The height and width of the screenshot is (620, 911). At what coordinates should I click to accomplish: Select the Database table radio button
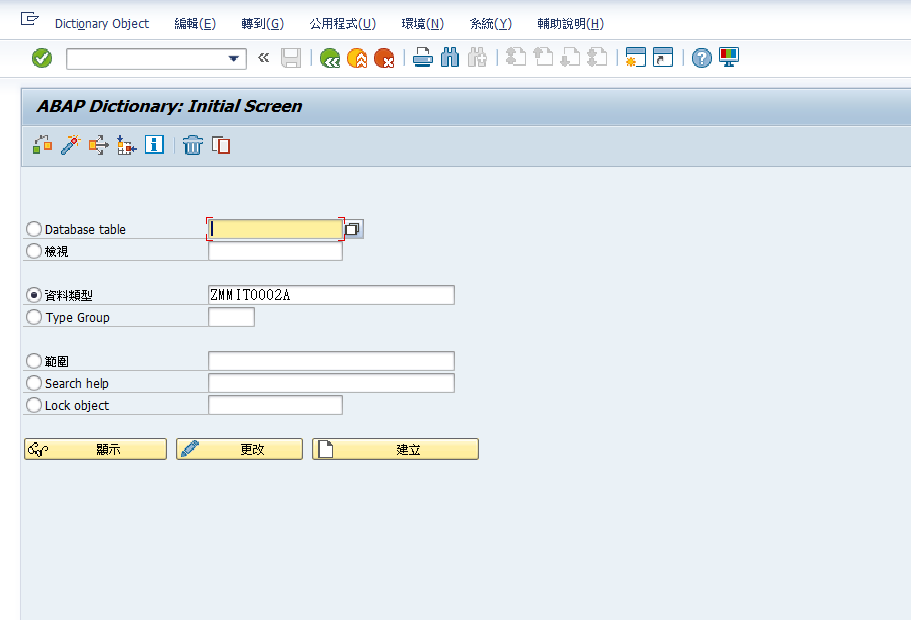[33, 228]
